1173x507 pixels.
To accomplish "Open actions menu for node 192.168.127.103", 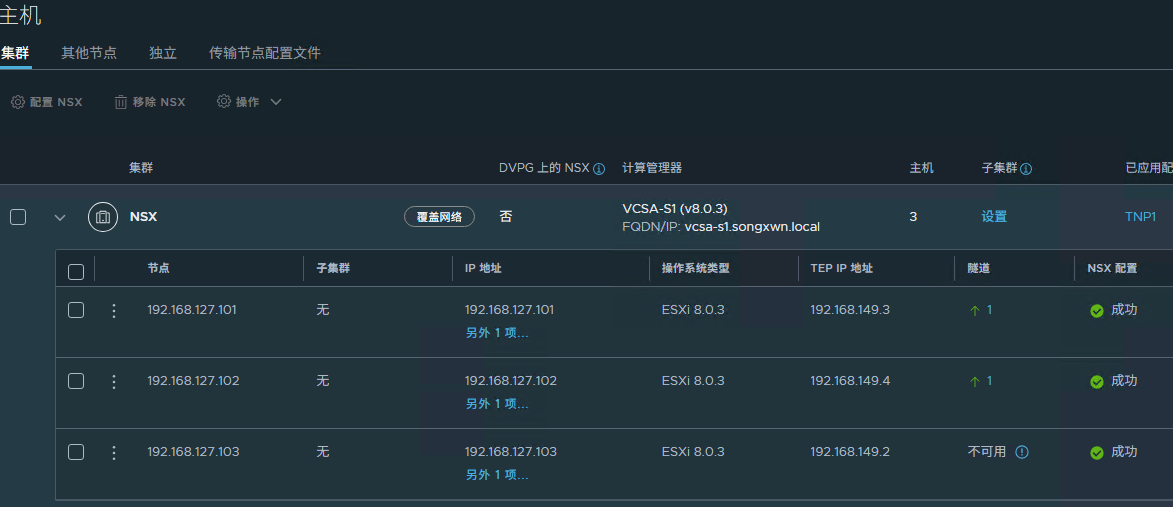I will (x=114, y=453).
